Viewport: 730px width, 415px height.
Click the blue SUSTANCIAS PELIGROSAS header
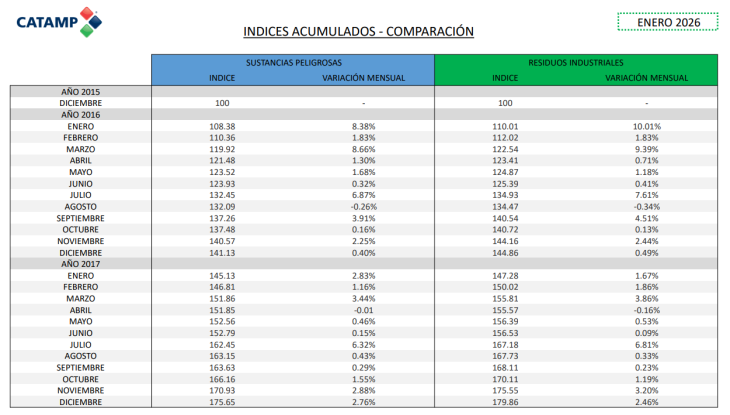pyautogui.click(x=292, y=63)
